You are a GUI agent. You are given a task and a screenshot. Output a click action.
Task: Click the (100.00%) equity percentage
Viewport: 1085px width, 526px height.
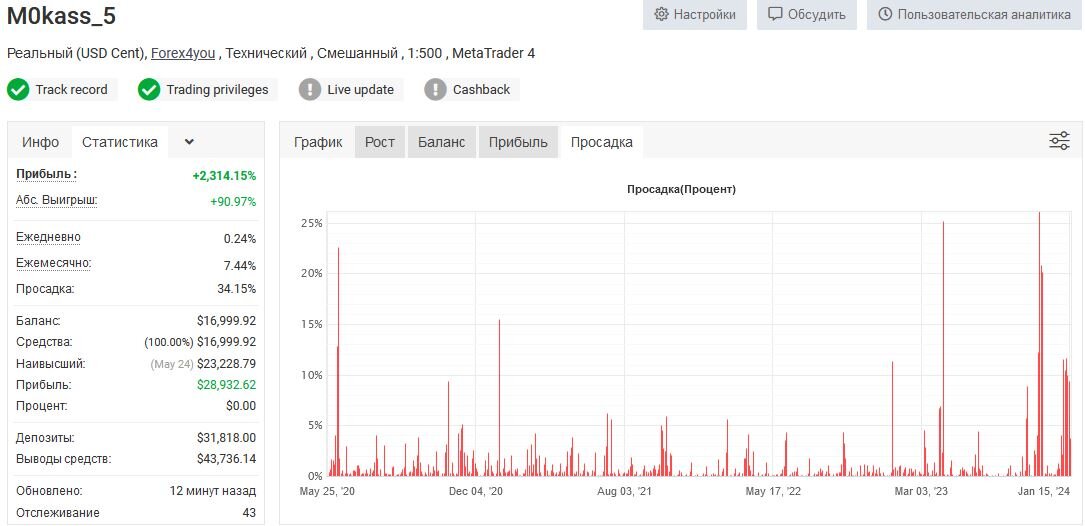click(x=168, y=342)
